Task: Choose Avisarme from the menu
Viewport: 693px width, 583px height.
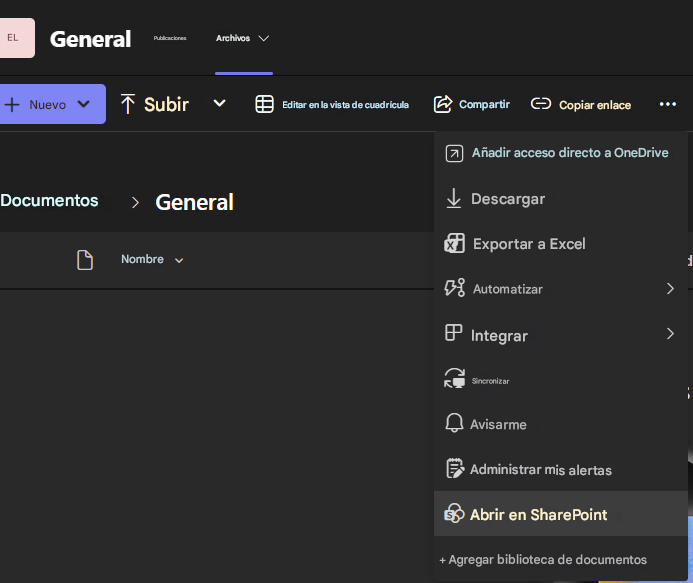Action: (560, 424)
